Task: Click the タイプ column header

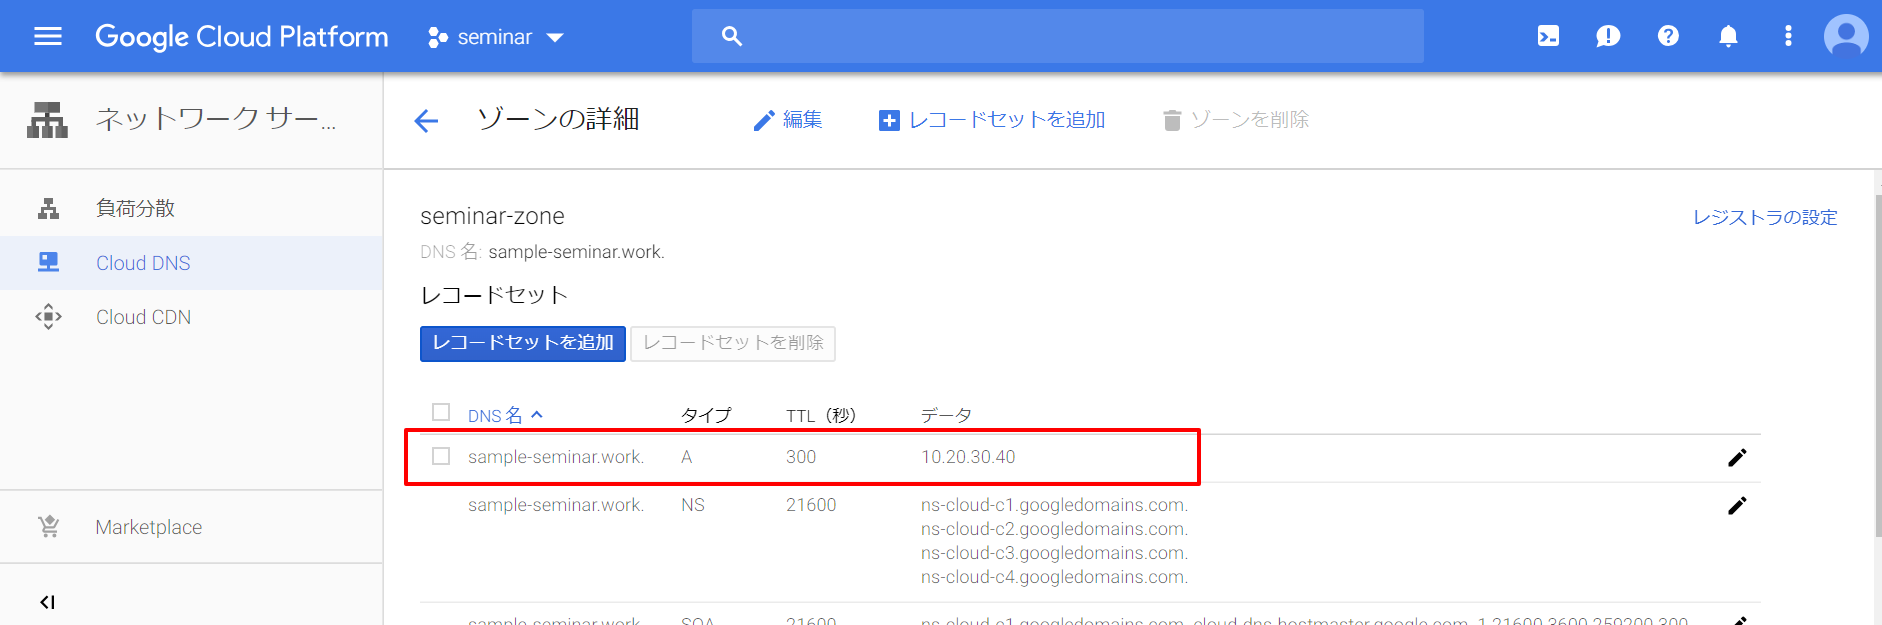Action: tap(706, 415)
